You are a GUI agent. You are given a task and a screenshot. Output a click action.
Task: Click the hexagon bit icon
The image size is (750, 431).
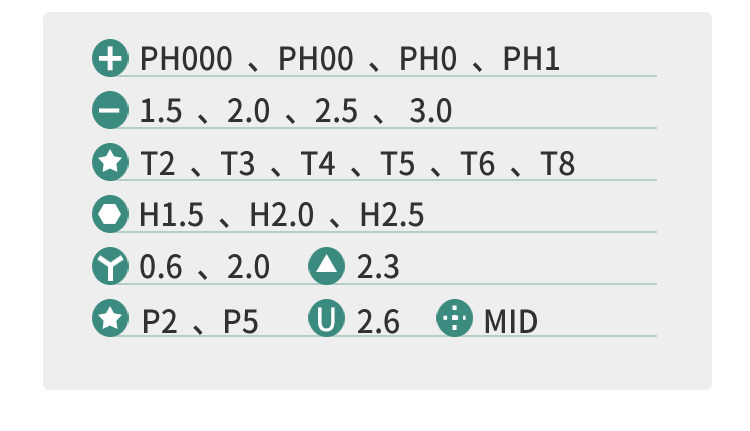(x=110, y=215)
